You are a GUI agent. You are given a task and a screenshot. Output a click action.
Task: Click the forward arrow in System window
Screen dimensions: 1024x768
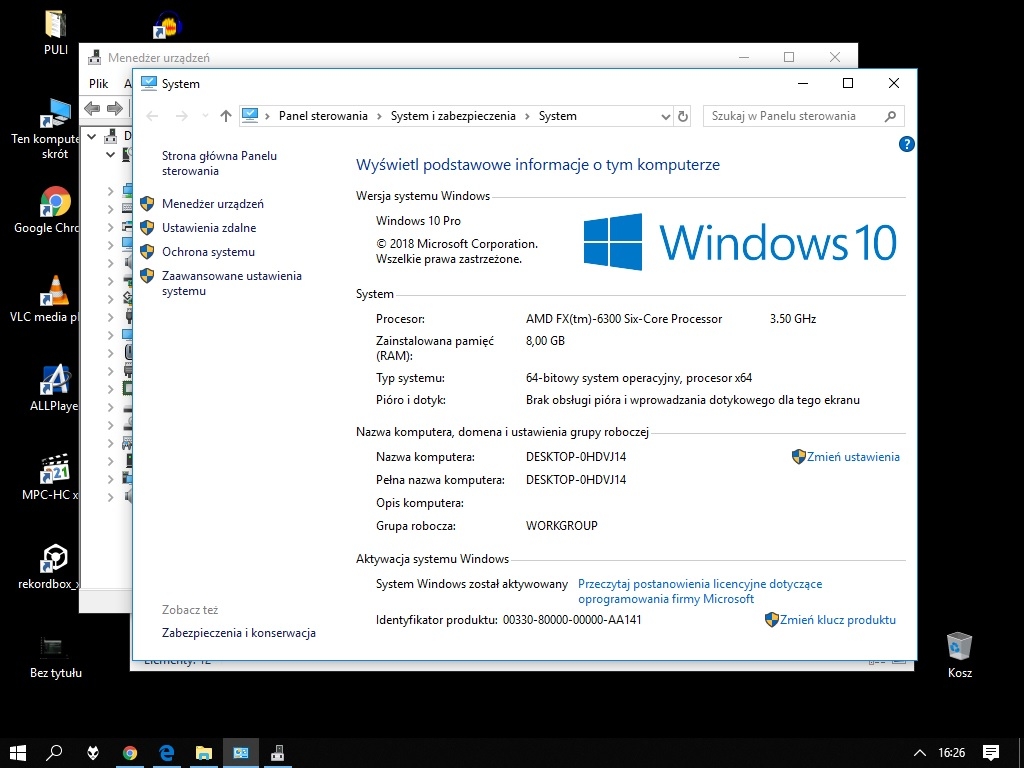click(182, 116)
